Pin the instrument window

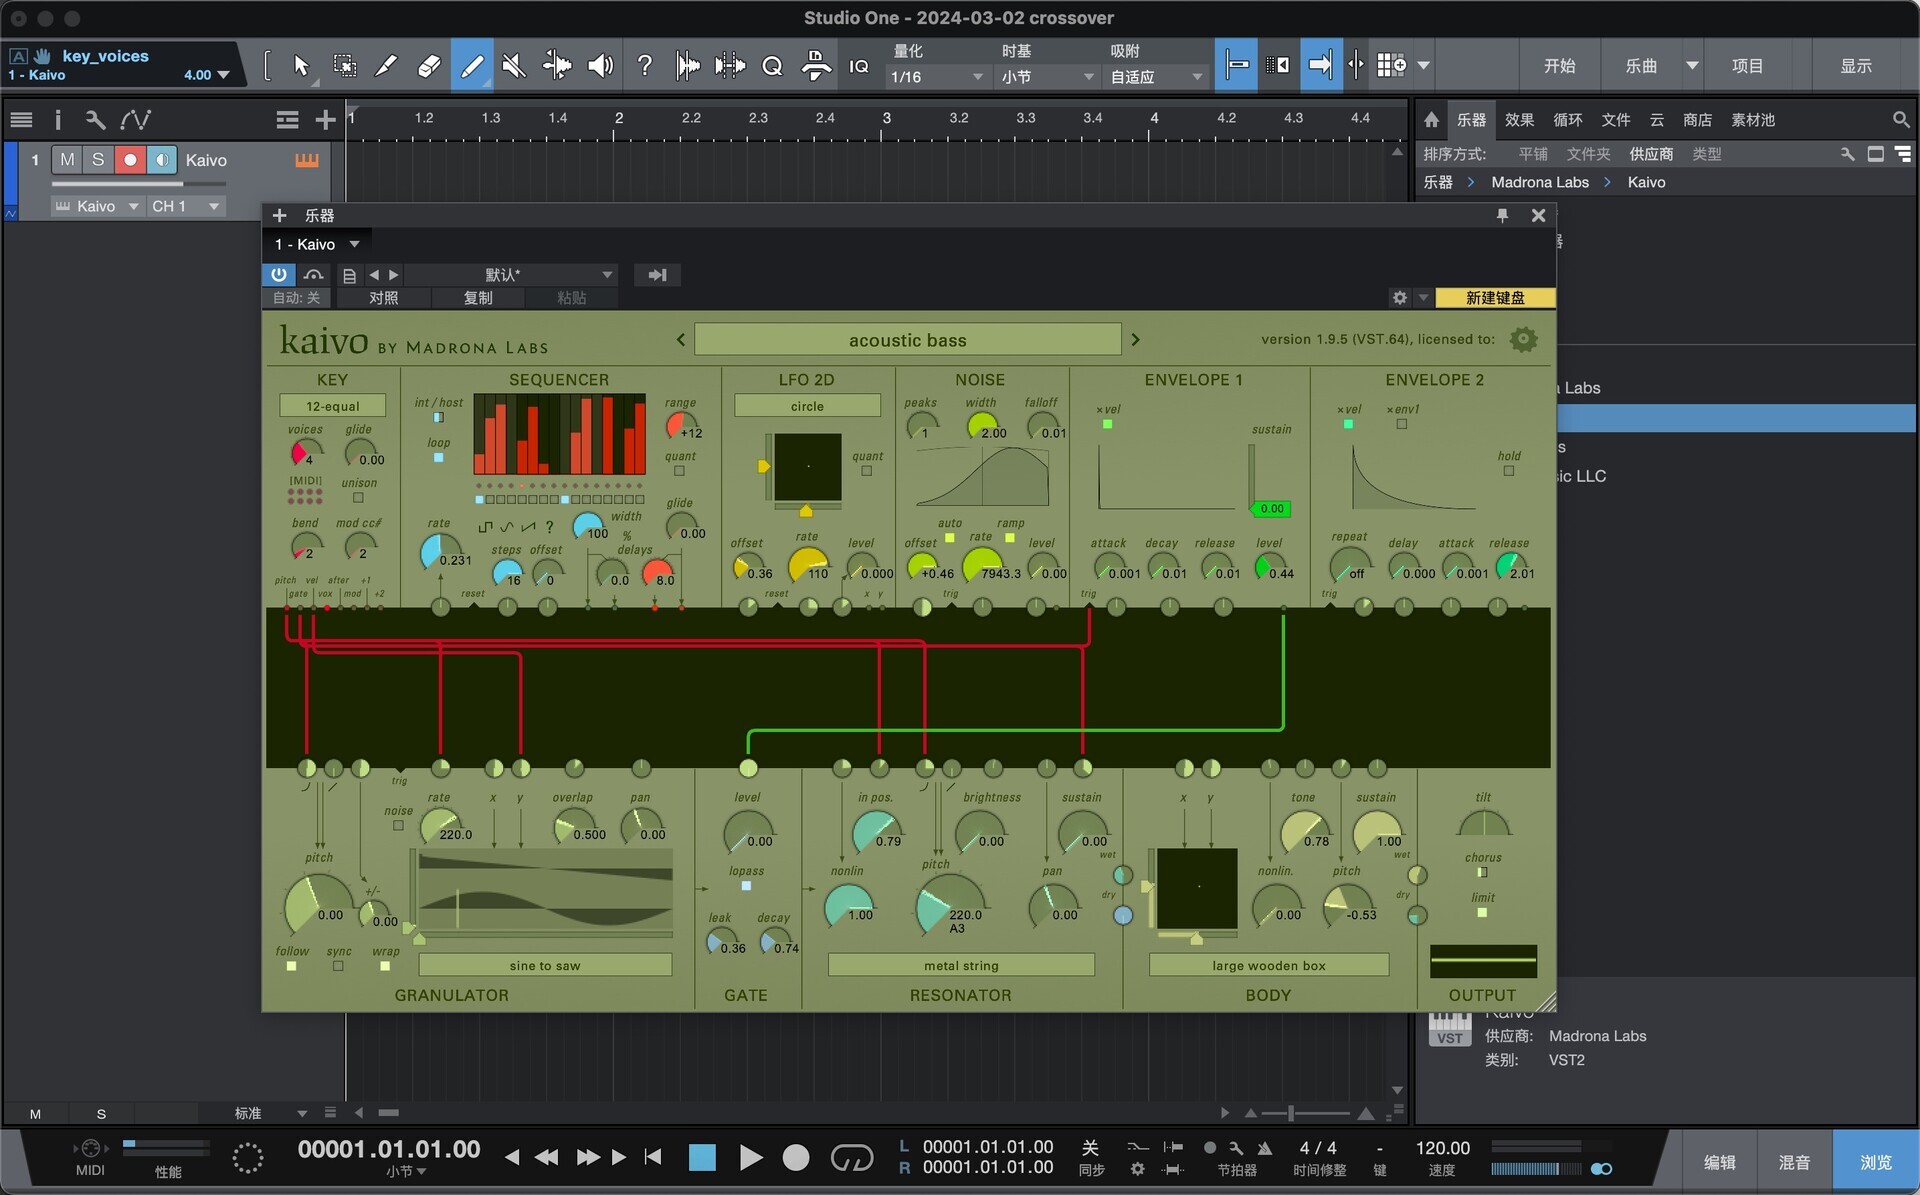click(x=1502, y=215)
